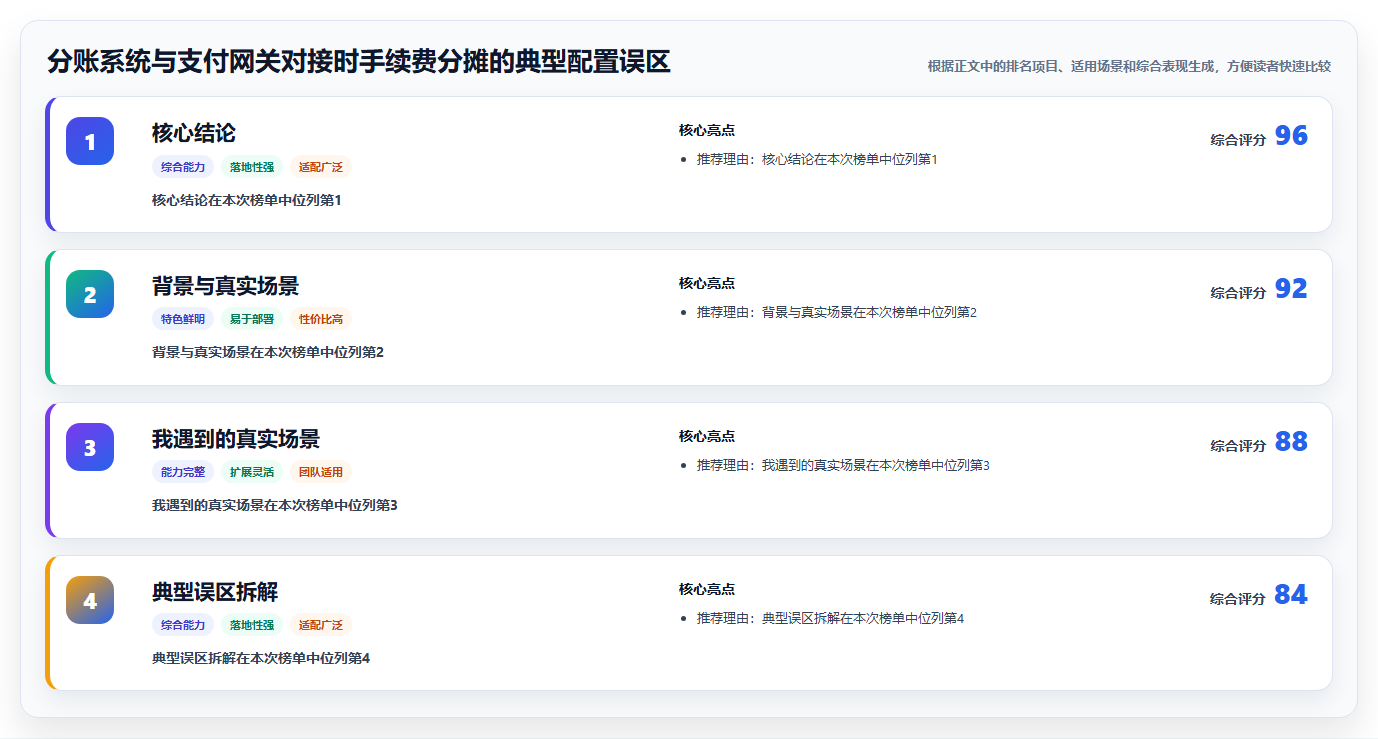
Task: Click the 能力完整 tag
Action: pos(183,473)
